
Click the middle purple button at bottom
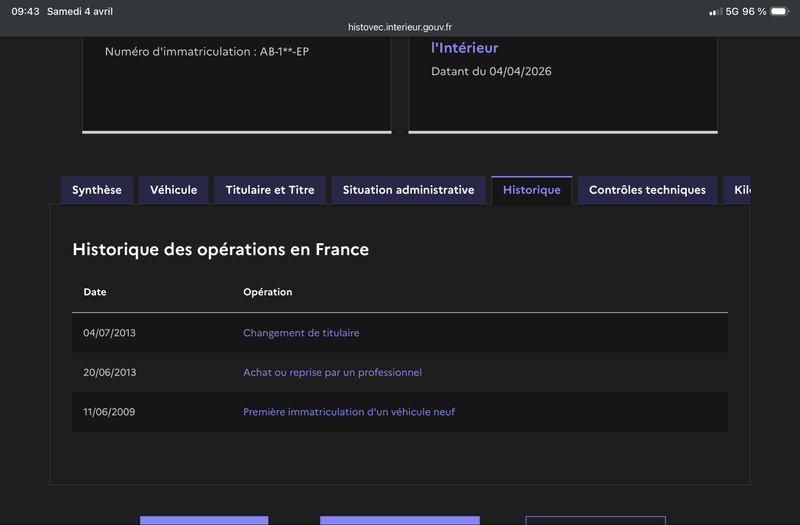[400, 520]
